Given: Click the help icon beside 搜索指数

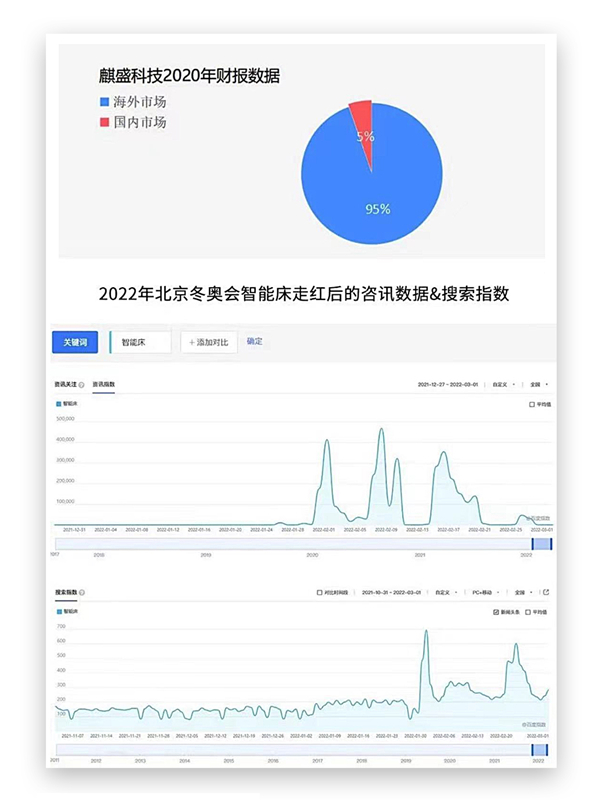Looking at the screenshot, I should (x=82, y=592).
